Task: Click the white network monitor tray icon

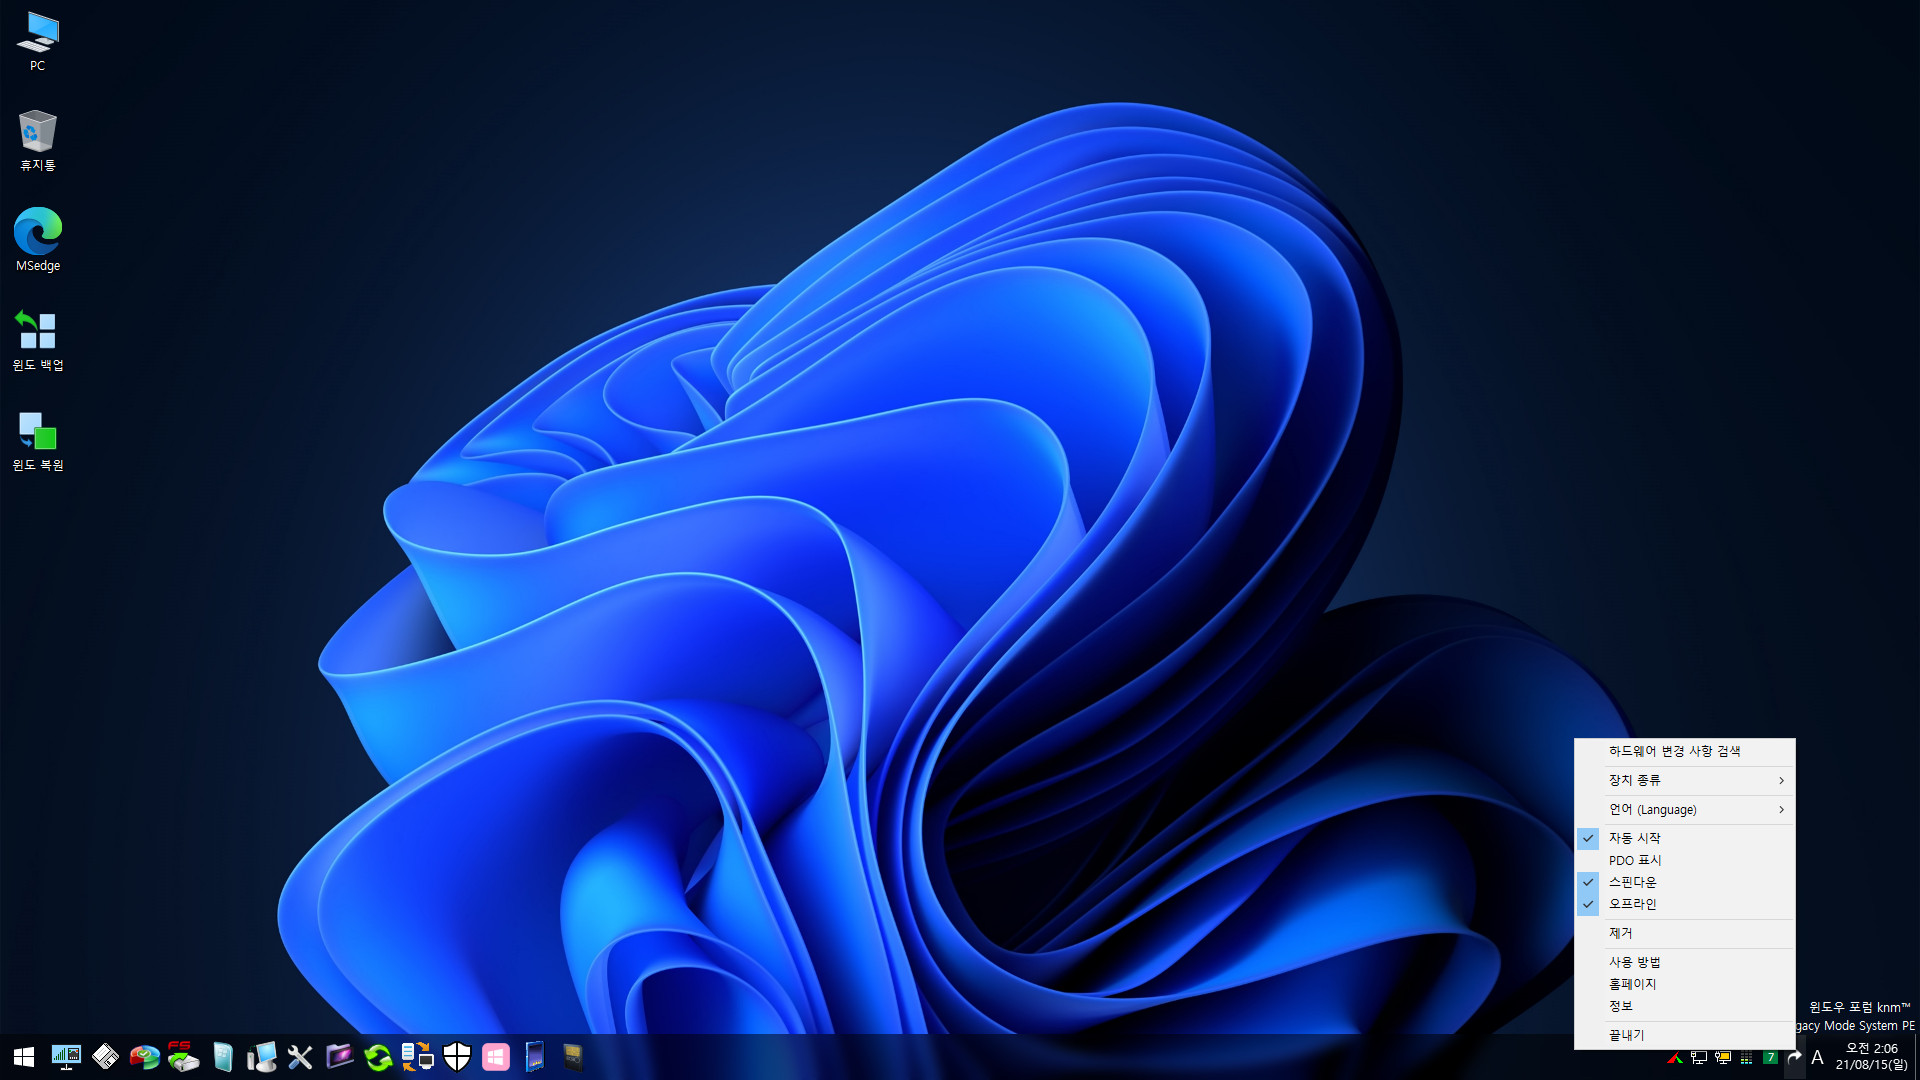Action: click(x=1699, y=1058)
